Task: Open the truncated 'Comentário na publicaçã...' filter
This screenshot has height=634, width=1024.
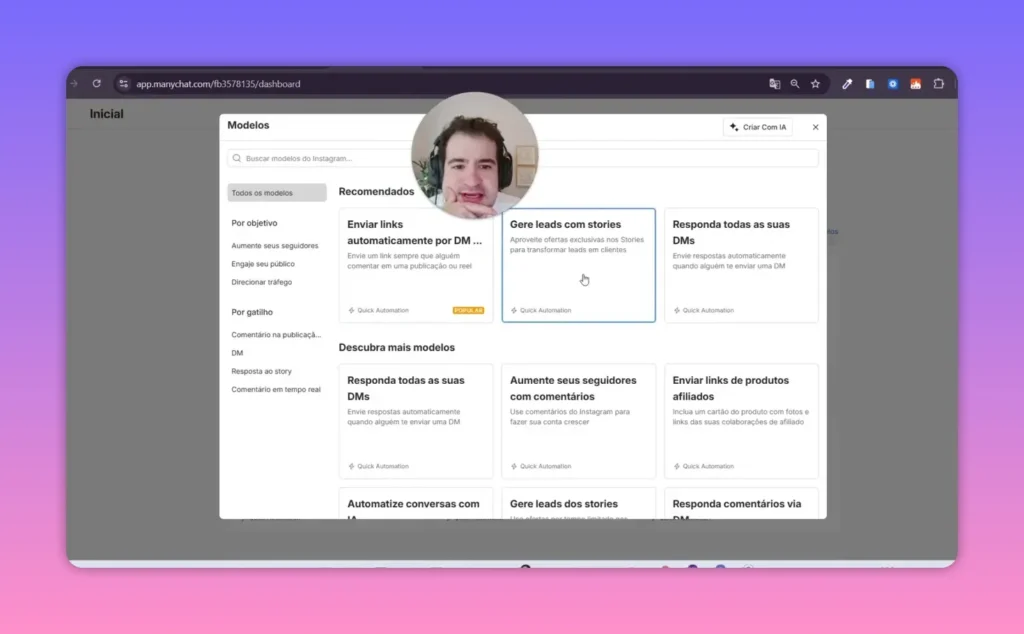Action: click(x=278, y=334)
